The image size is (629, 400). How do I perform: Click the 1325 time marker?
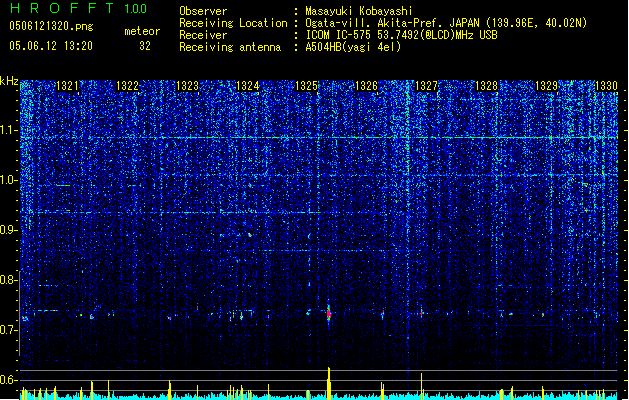click(x=306, y=86)
